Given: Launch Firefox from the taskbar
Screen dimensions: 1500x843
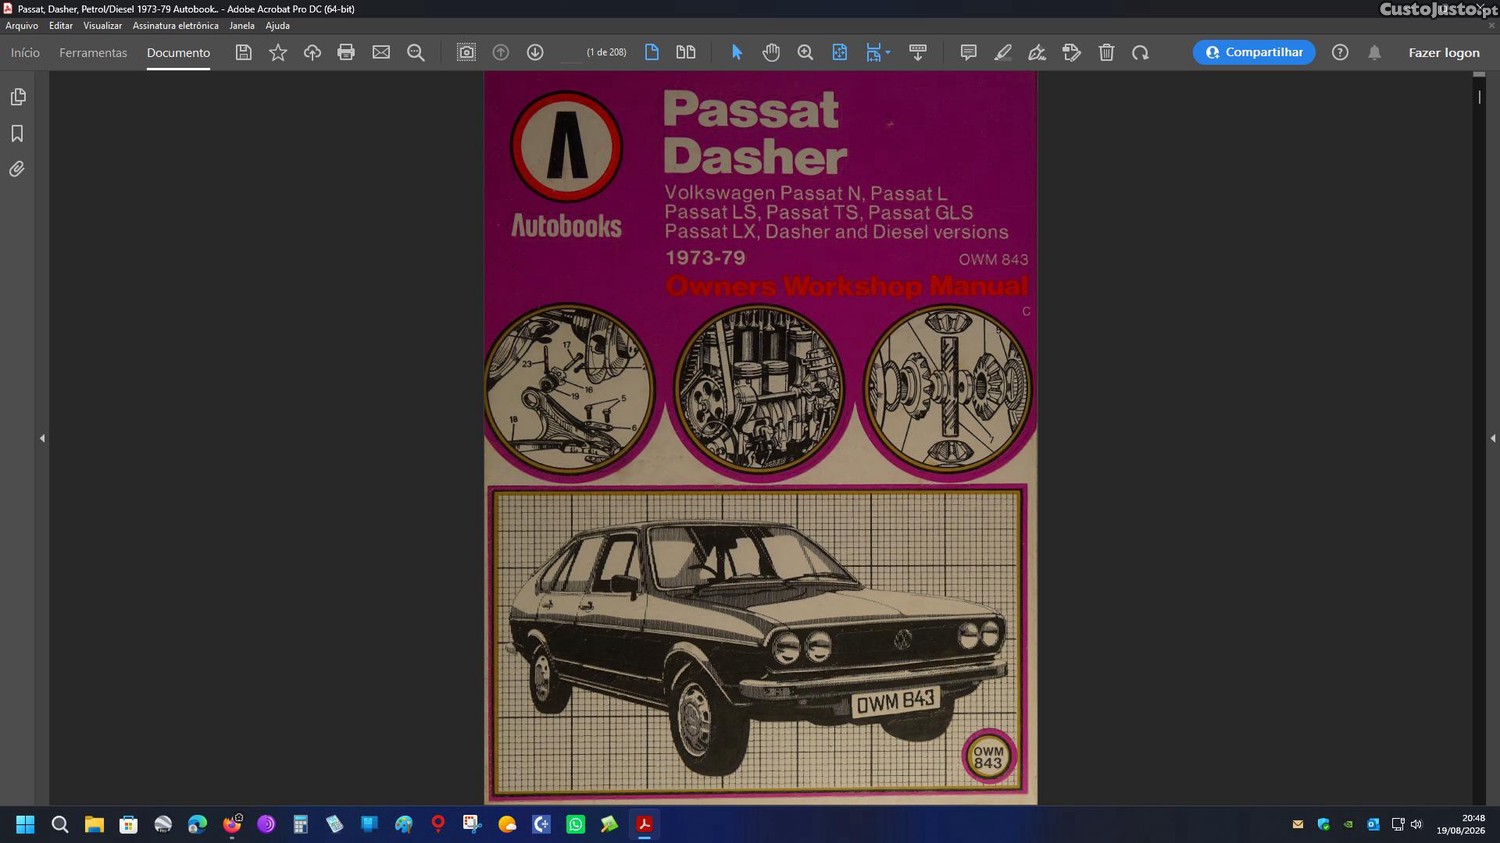Looking at the screenshot, I should coord(232,824).
